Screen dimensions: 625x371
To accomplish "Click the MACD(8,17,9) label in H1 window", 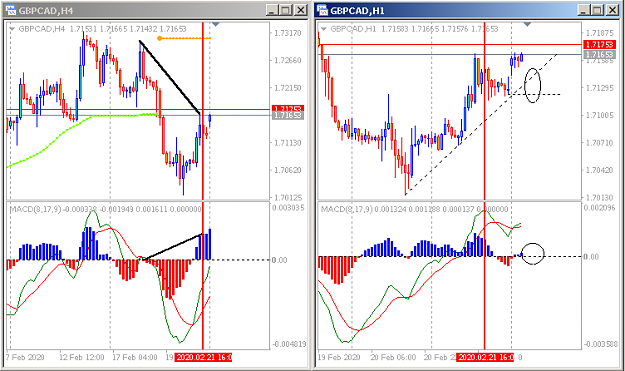I will pyautogui.click(x=347, y=209).
